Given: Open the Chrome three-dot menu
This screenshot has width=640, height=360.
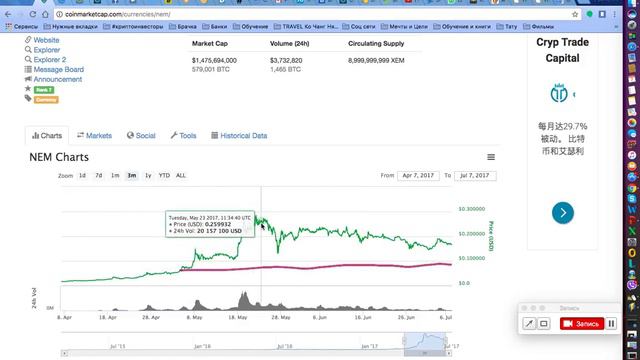Looking at the screenshot, I should tap(614, 14).
